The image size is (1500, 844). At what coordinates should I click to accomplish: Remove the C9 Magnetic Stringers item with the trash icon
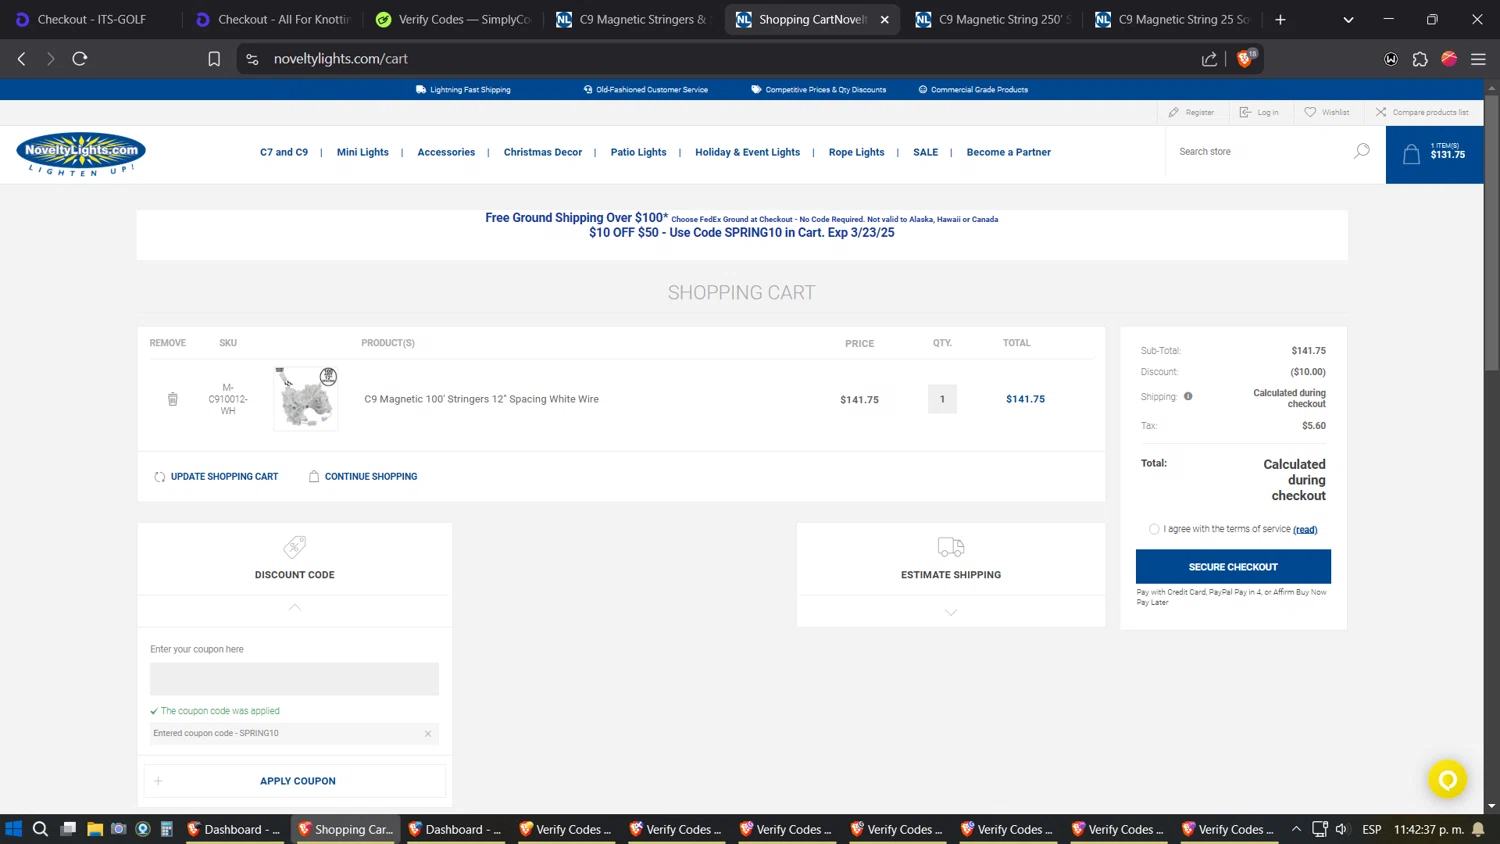pos(173,399)
